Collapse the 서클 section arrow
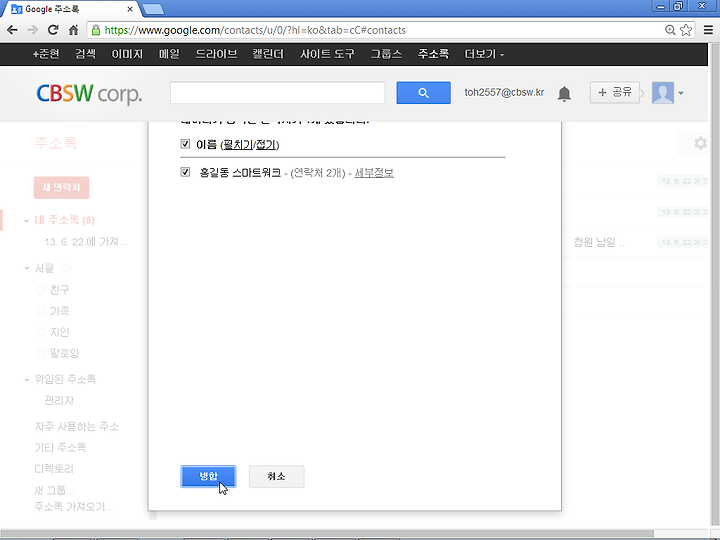The height and width of the screenshot is (540, 720). tap(27, 269)
